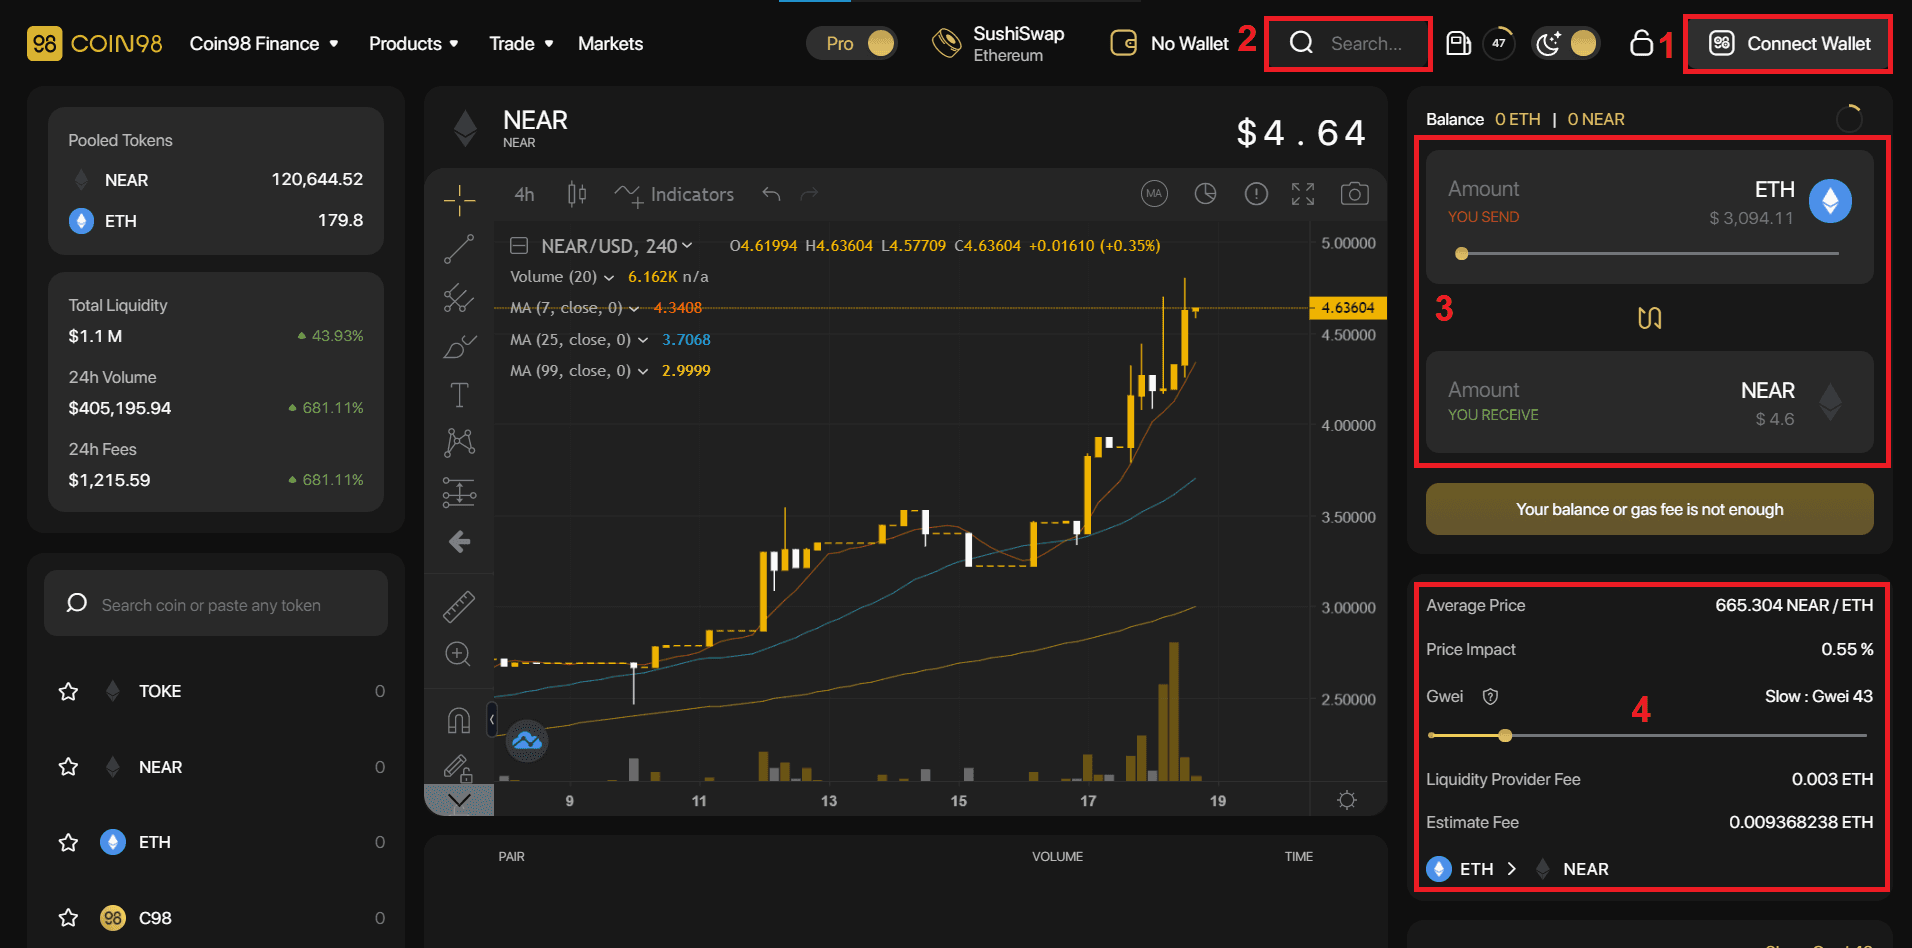The image size is (1912, 948).
Task: Click the No Wallet indicator
Action: 1170,44
